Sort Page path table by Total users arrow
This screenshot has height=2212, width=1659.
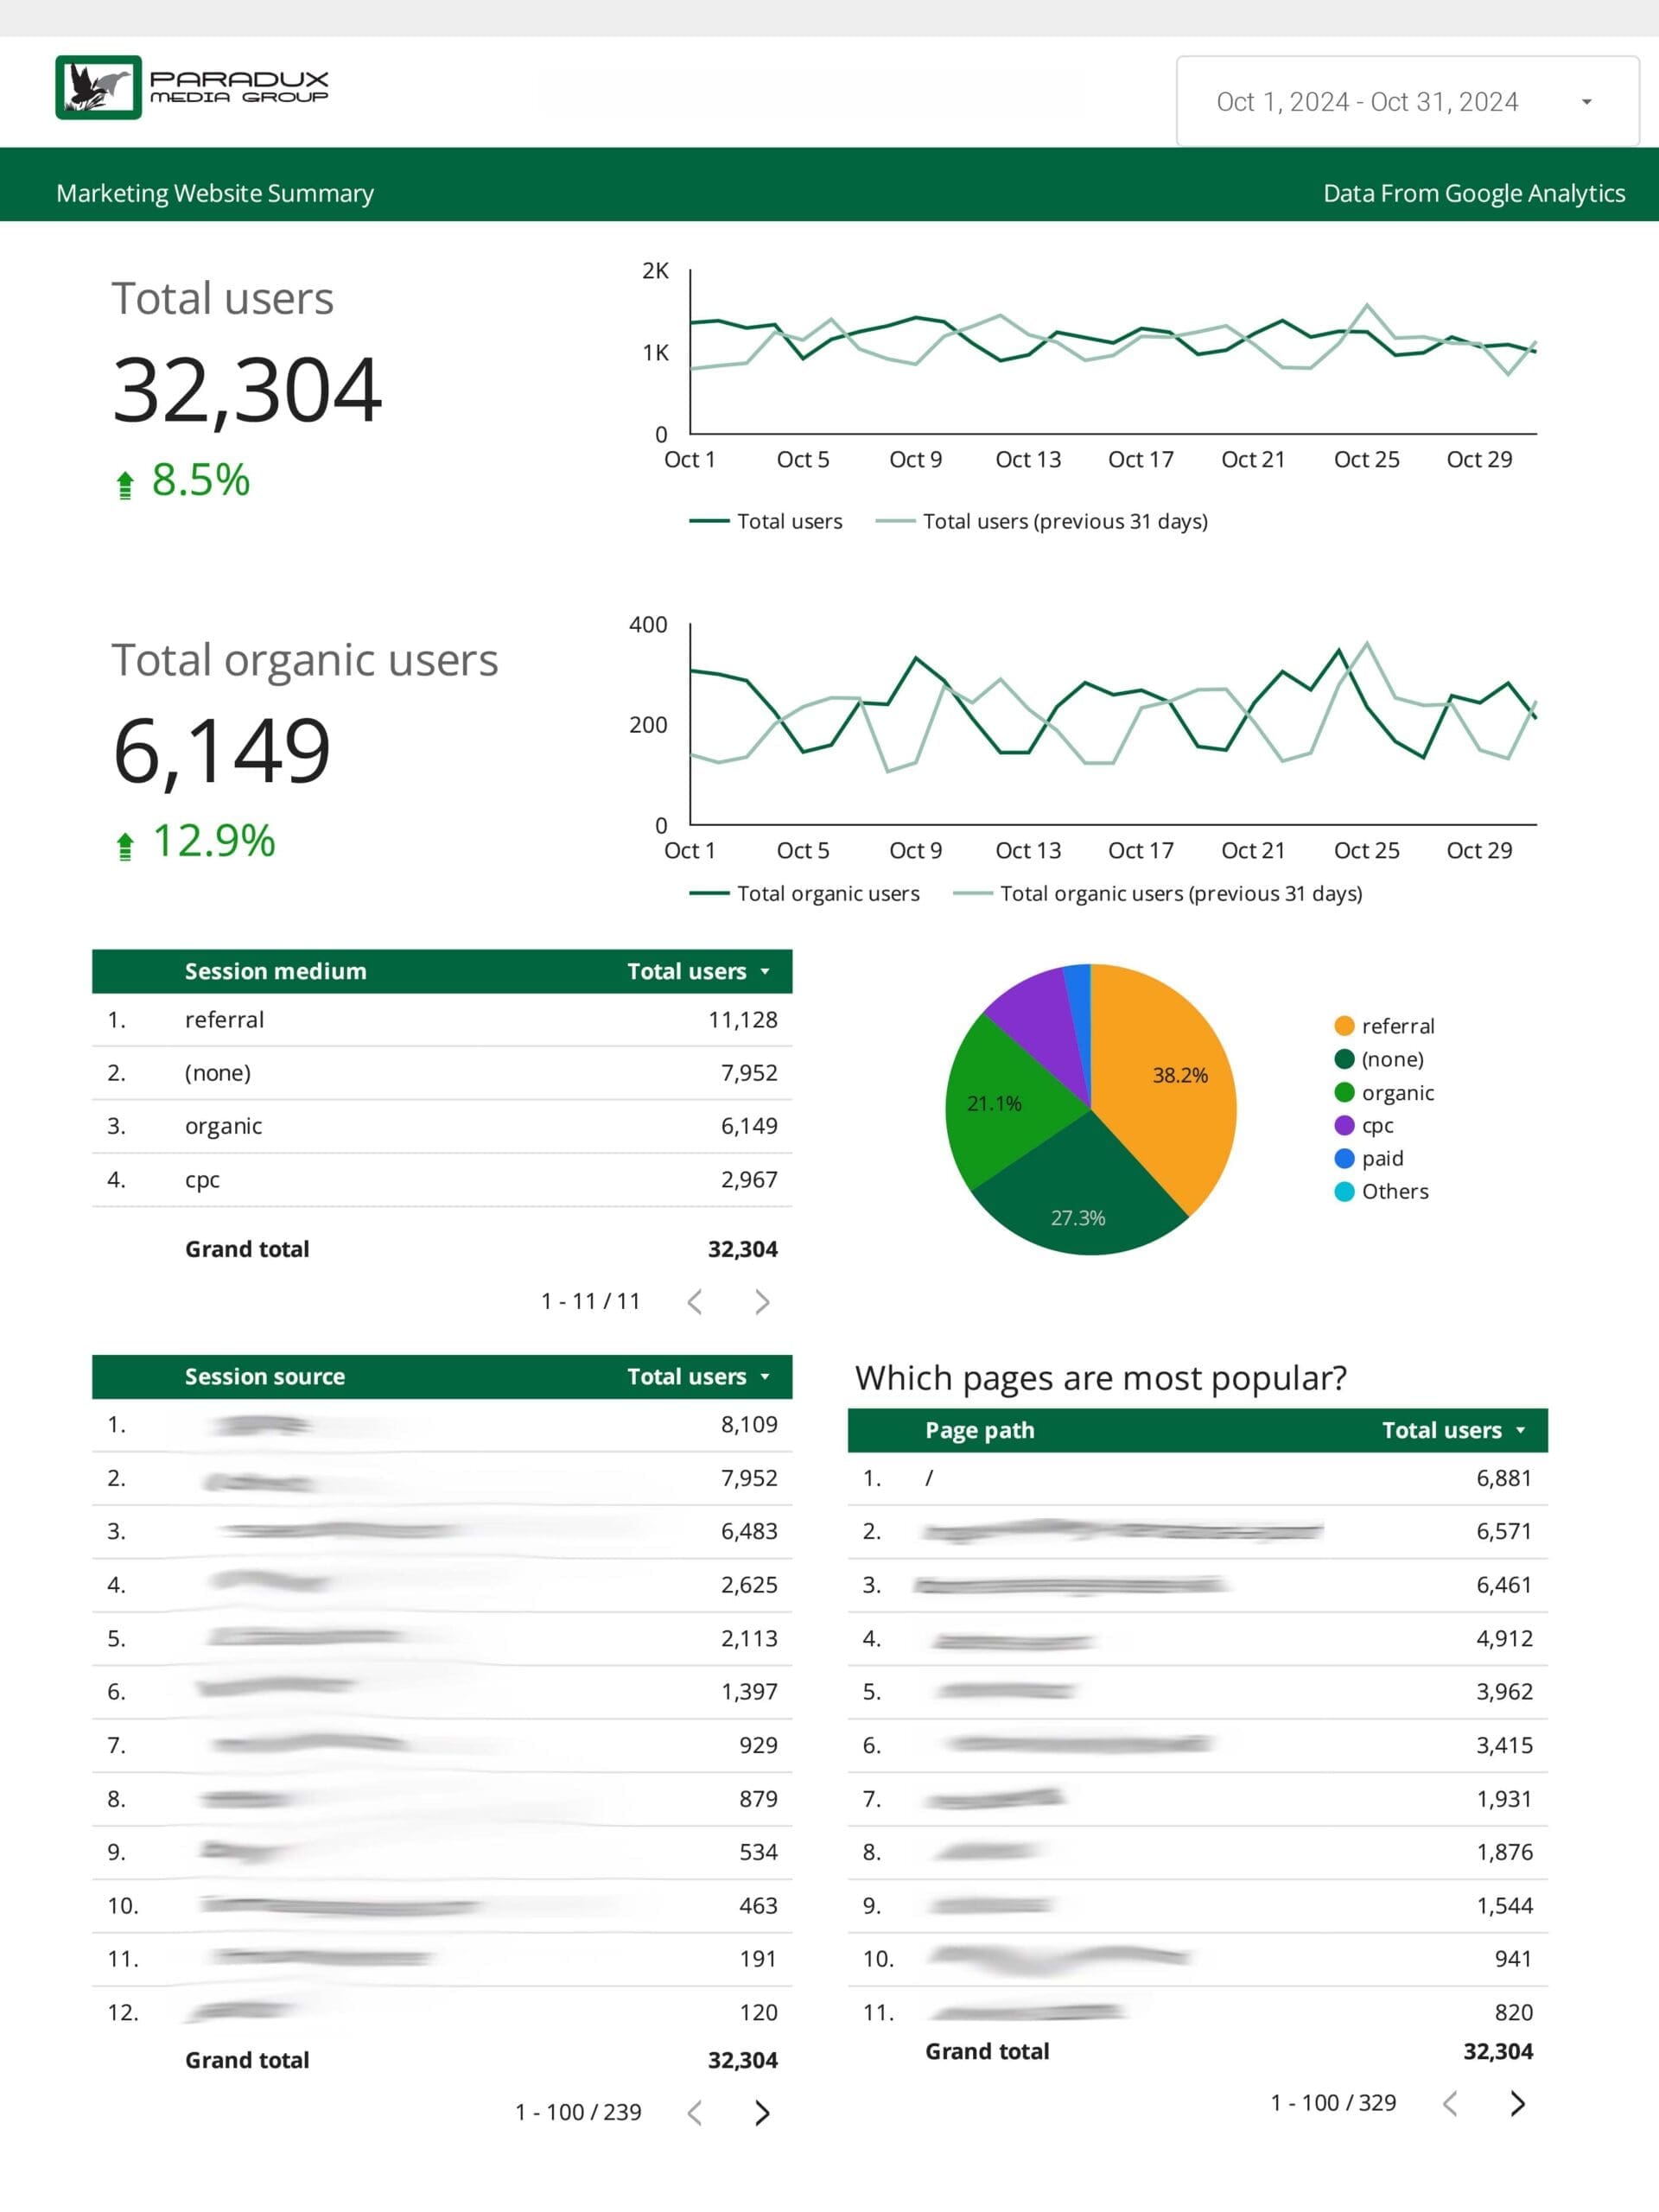(1520, 1430)
